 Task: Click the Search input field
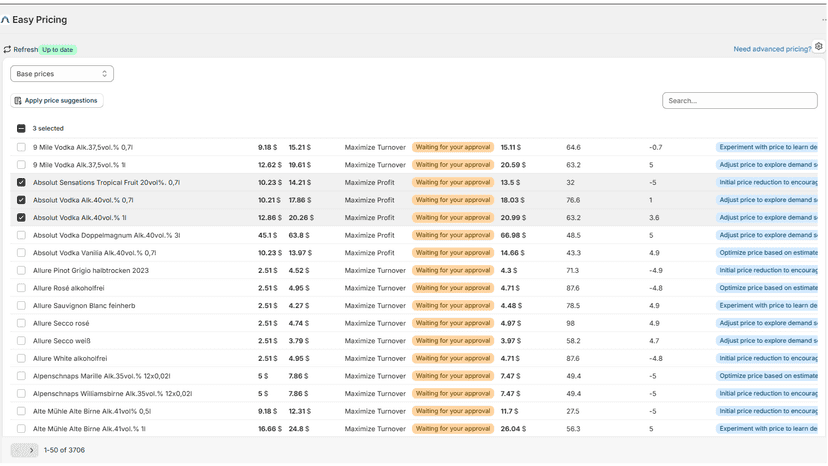tap(739, 100)
